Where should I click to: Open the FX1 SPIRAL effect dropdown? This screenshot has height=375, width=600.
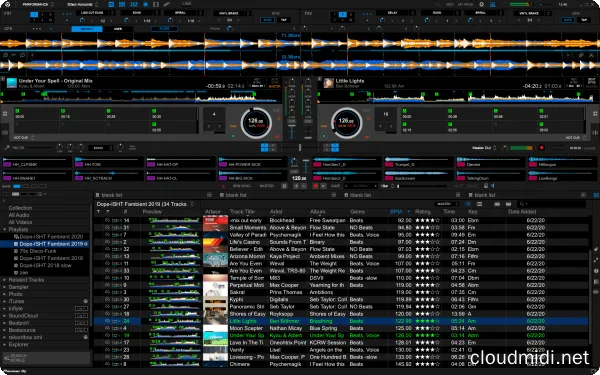tap(183, 13)
